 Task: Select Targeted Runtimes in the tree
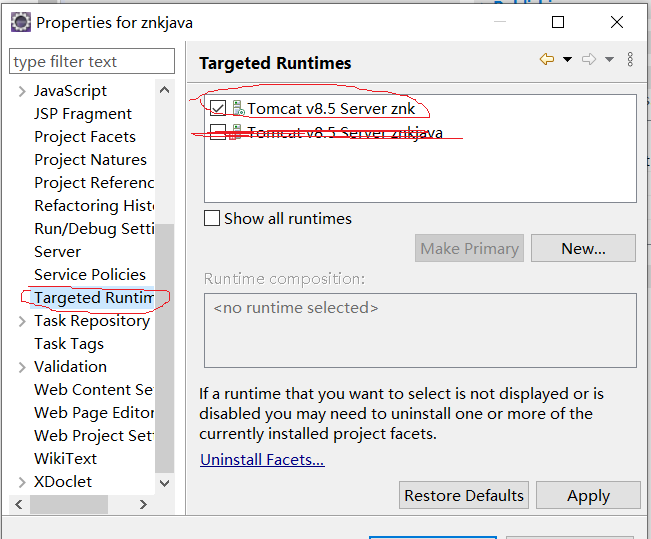[94, 298]
